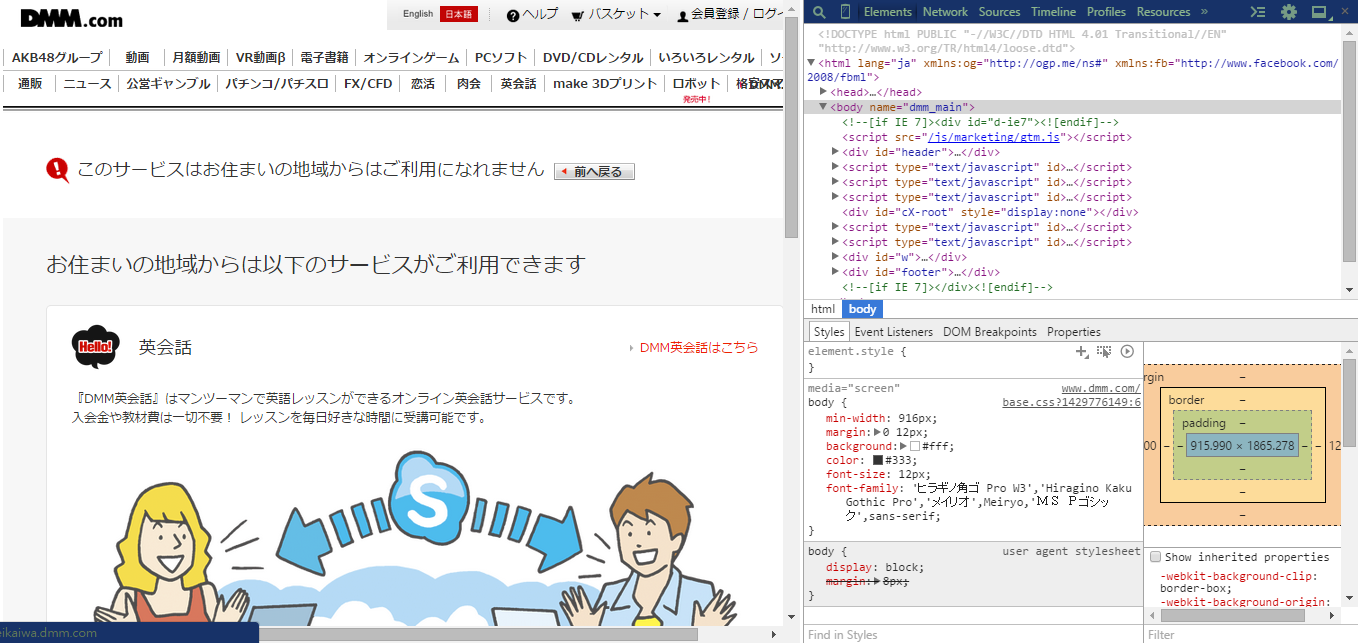This screenshot has height=643, width=1358.
Task: Open DevTools settings gear
Action: pyautogui.click(x=1289, y=12)
